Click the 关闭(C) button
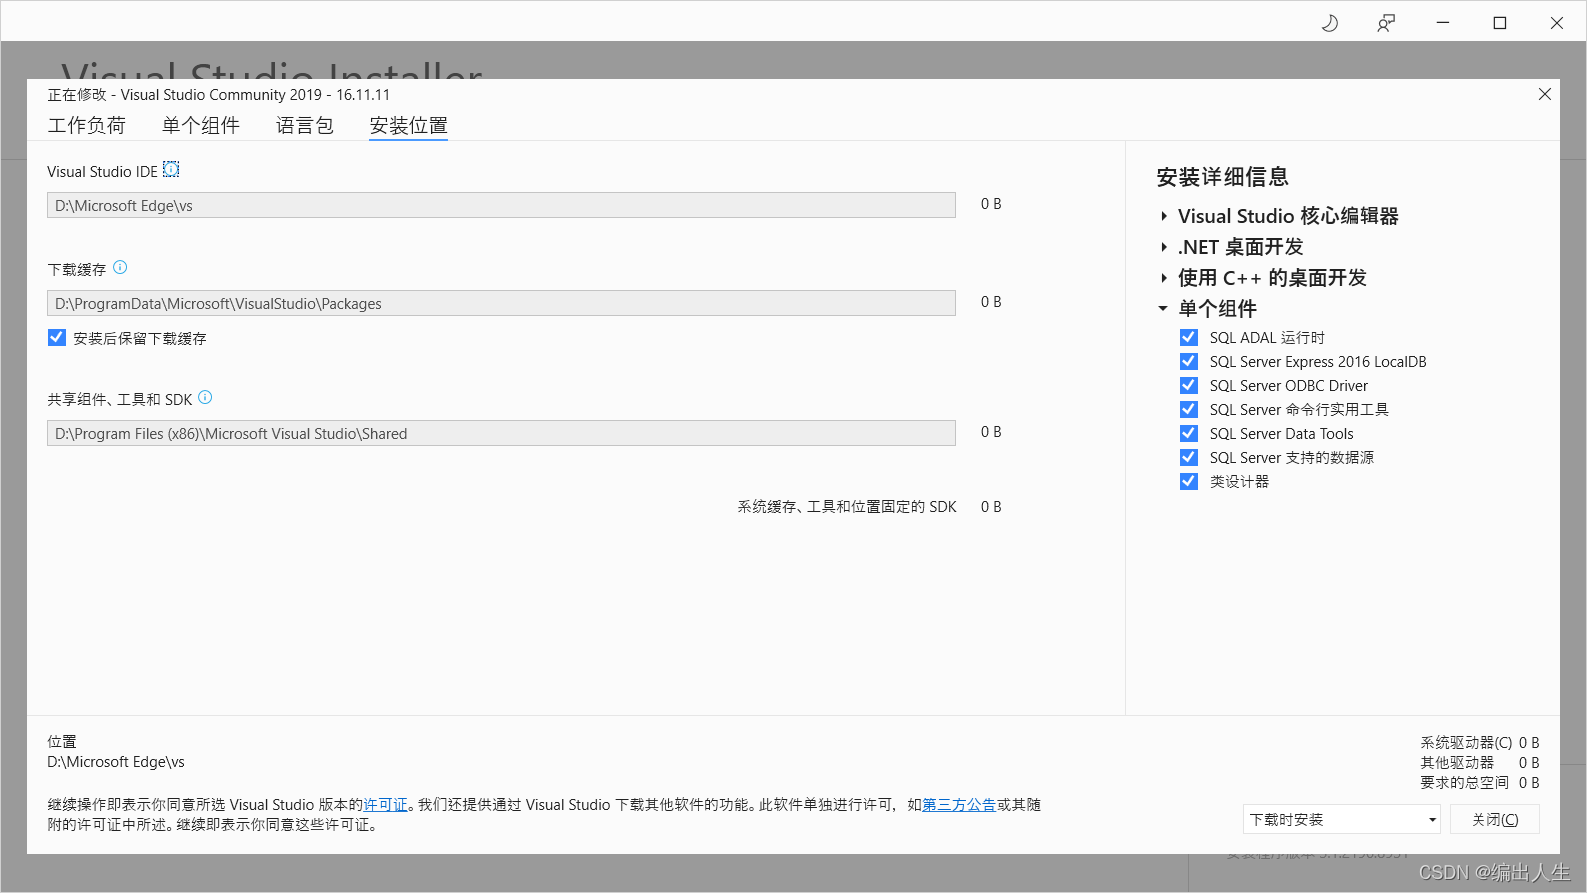This screenshot has height=893, width=1587. click(1495, 819)
